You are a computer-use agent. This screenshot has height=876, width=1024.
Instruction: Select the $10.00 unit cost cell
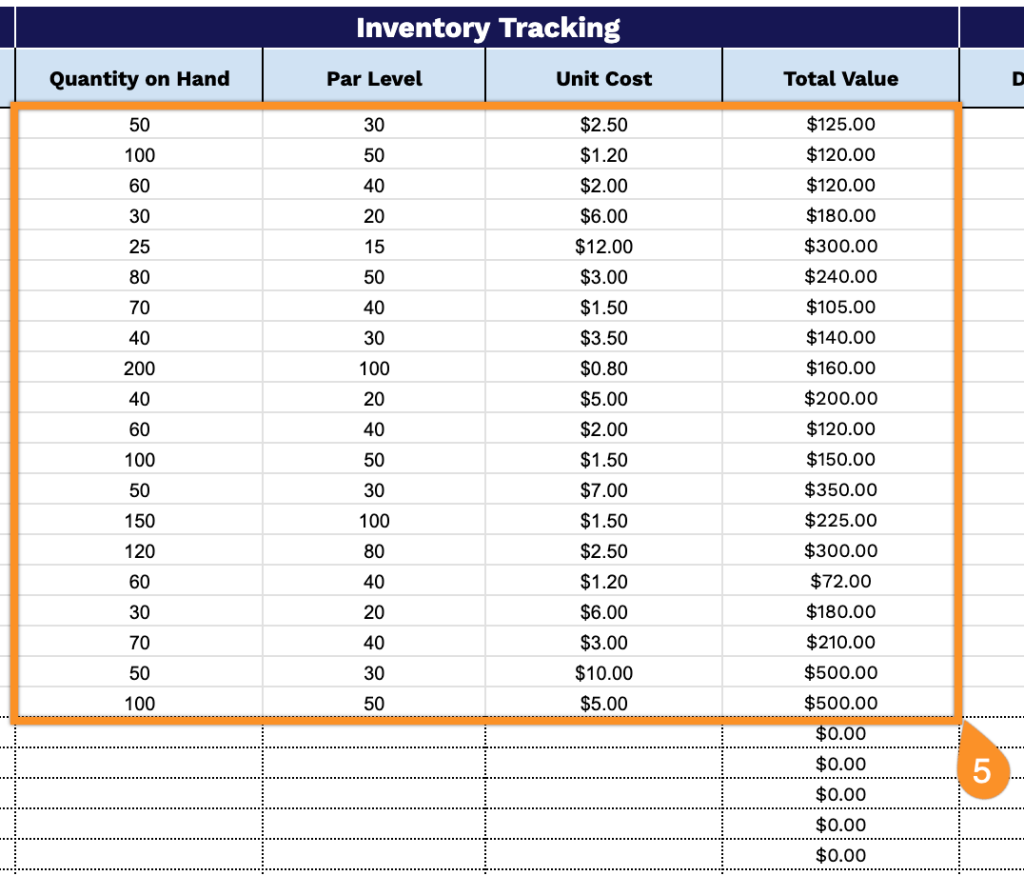click(604, 673)
